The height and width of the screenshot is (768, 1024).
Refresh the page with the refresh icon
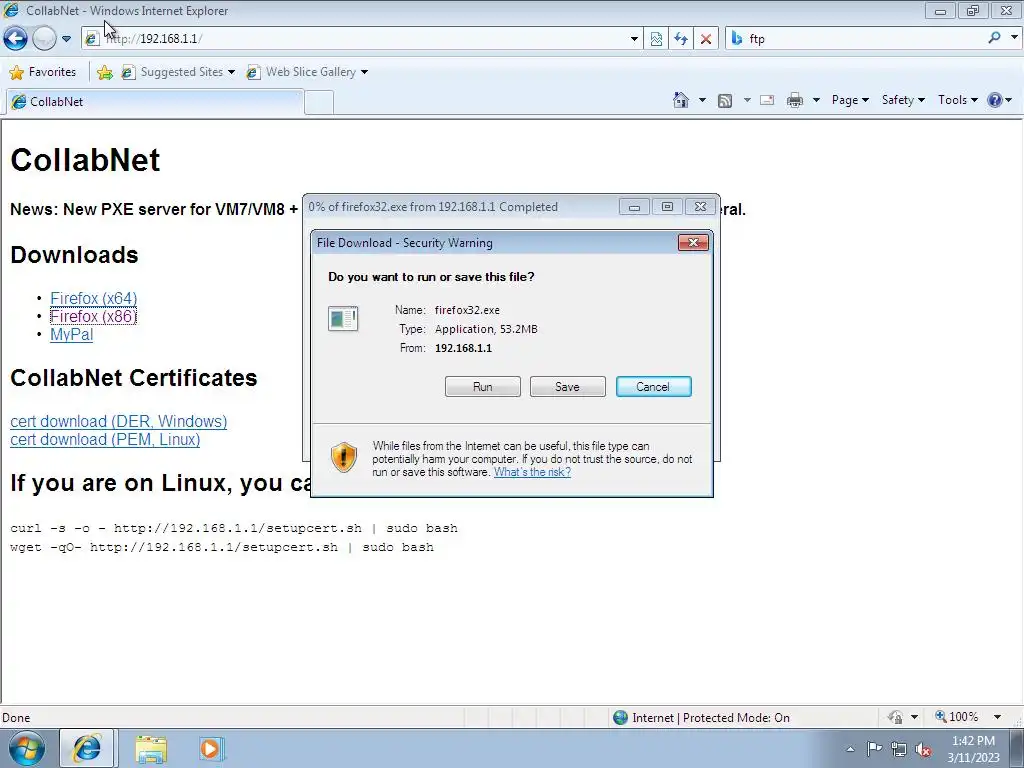680,39
